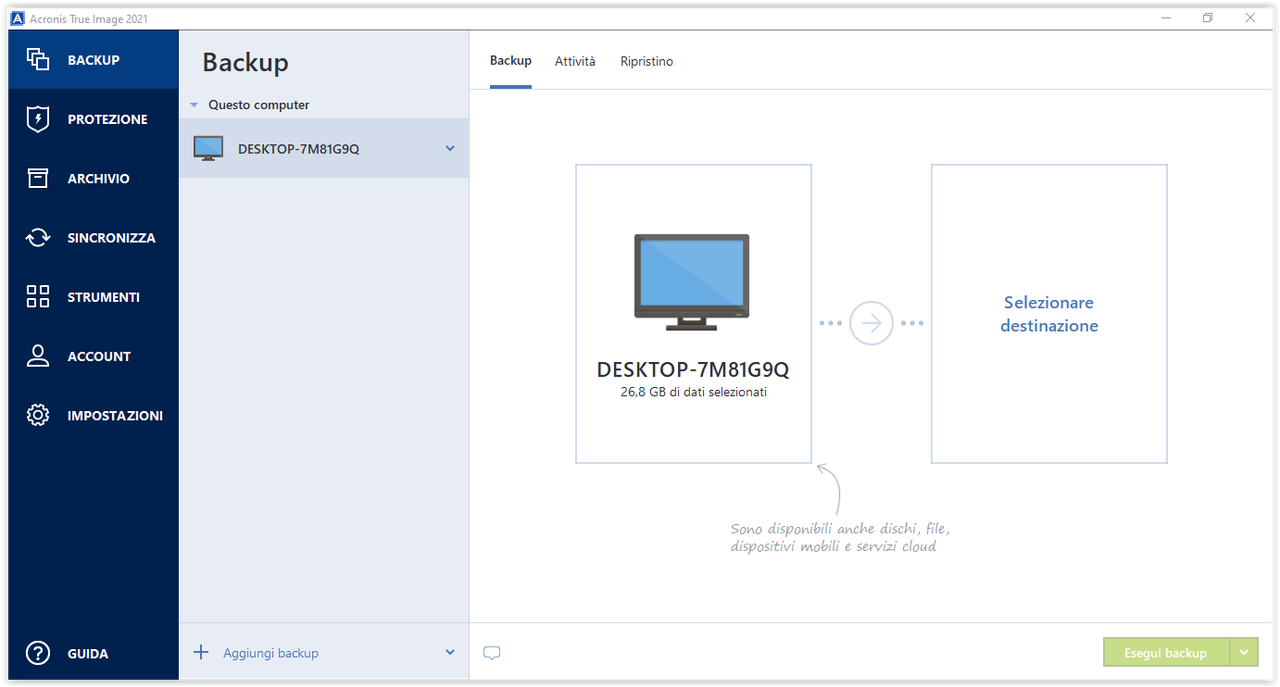Expand the DESKTOP-7M81G9Q backup options chevron
The image size is (1280, 687).
[450, 149]
